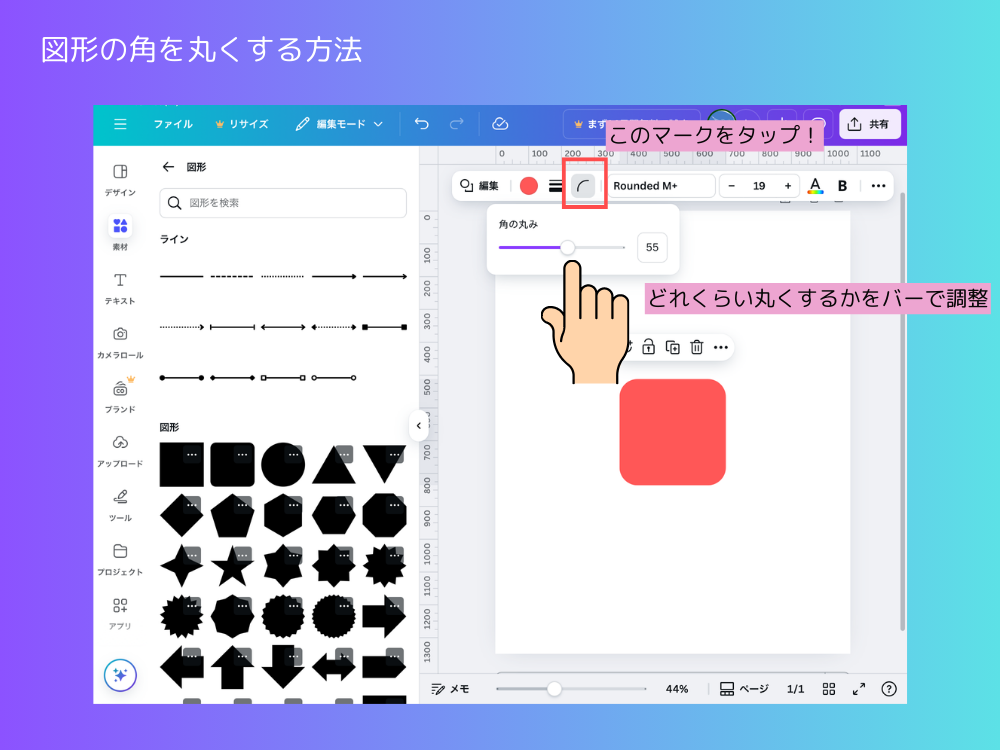Toggle the grid view at the bottom bar

pyautogui.click(x=828, y=689)
